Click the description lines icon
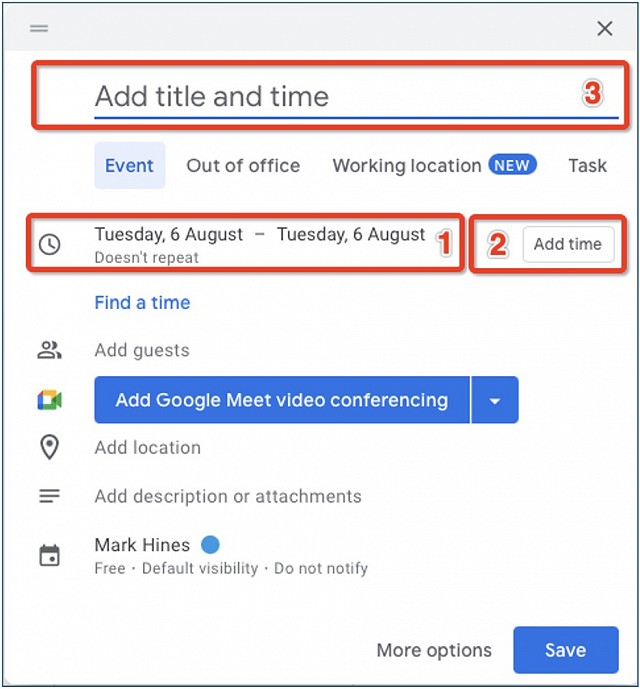640x689 pixels. tap(49, 496)
